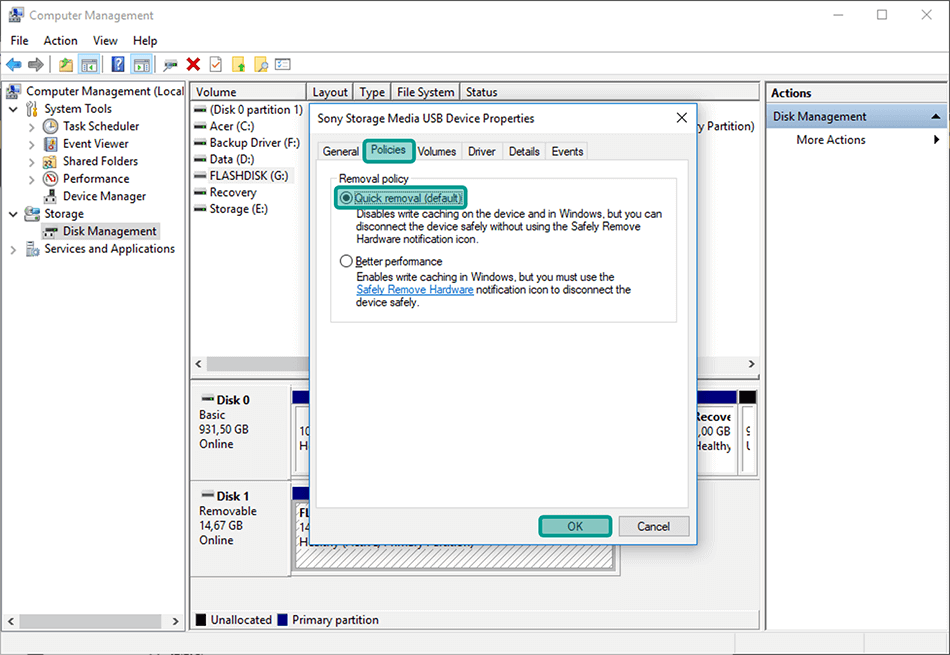Click the blue Help question mark icon
The width and height of the screenshot is (950, 655).
(x=118, y=64)
